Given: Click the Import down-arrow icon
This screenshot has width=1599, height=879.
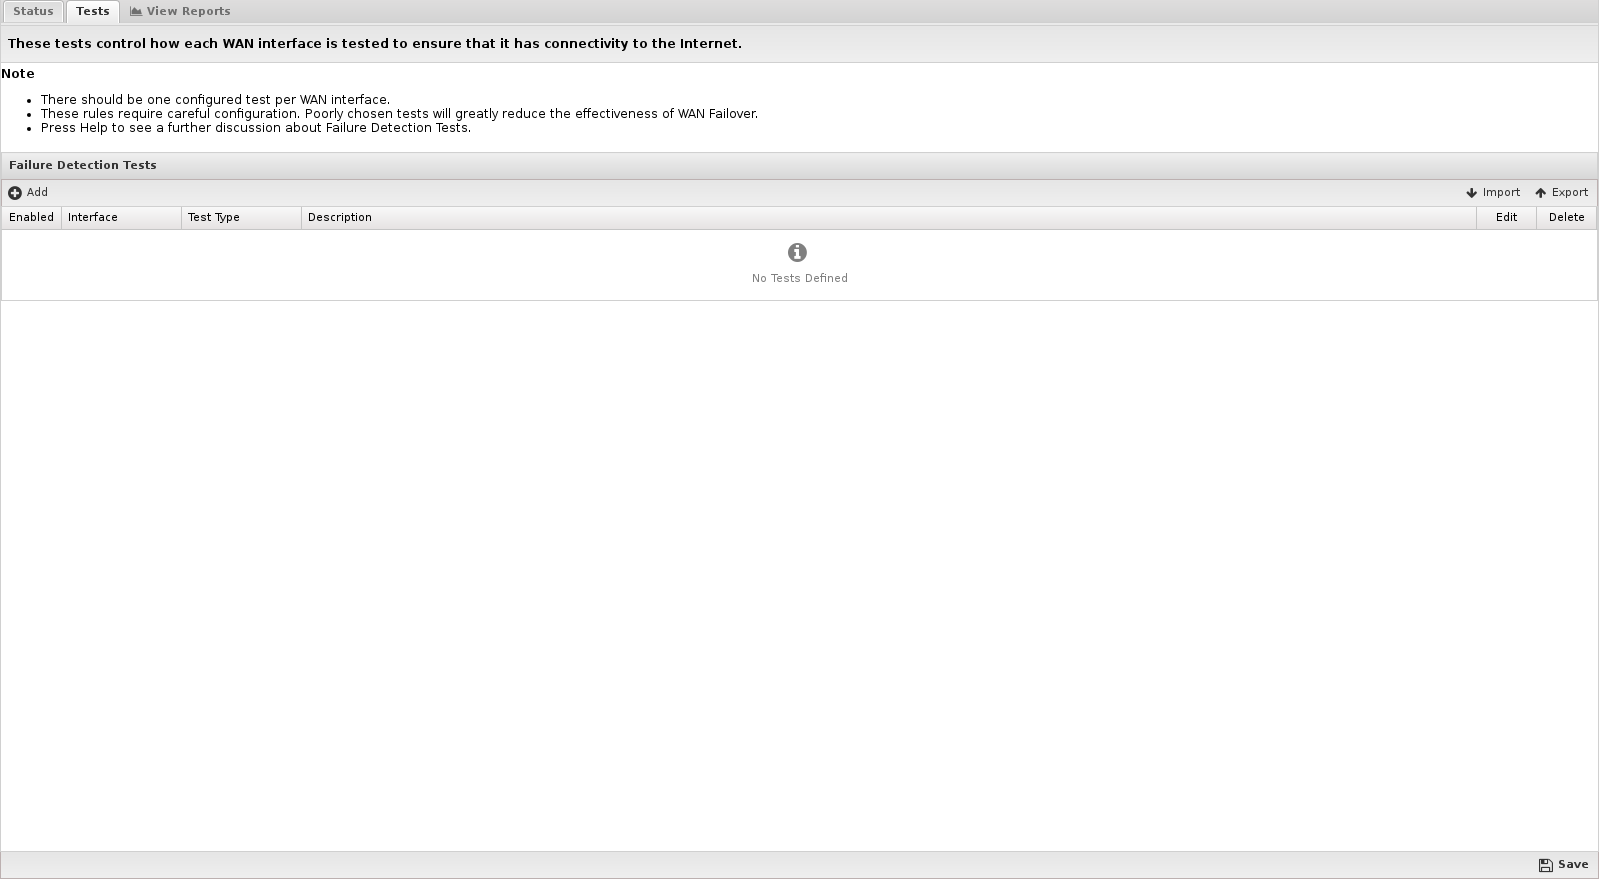Looking at the screenshot, I should pos(1471,193).
